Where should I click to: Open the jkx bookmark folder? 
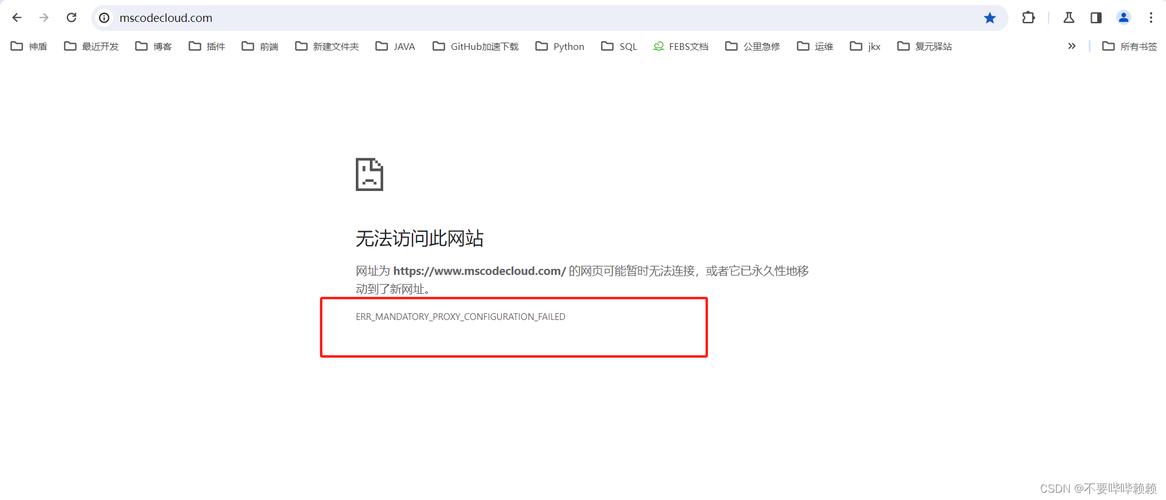click(866, 46)
